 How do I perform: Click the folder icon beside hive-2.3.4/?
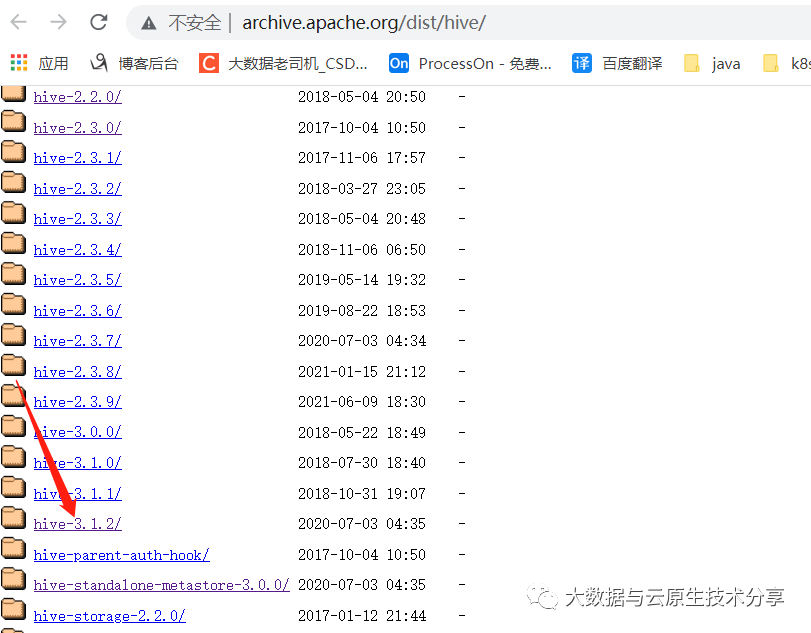[13, 244]
